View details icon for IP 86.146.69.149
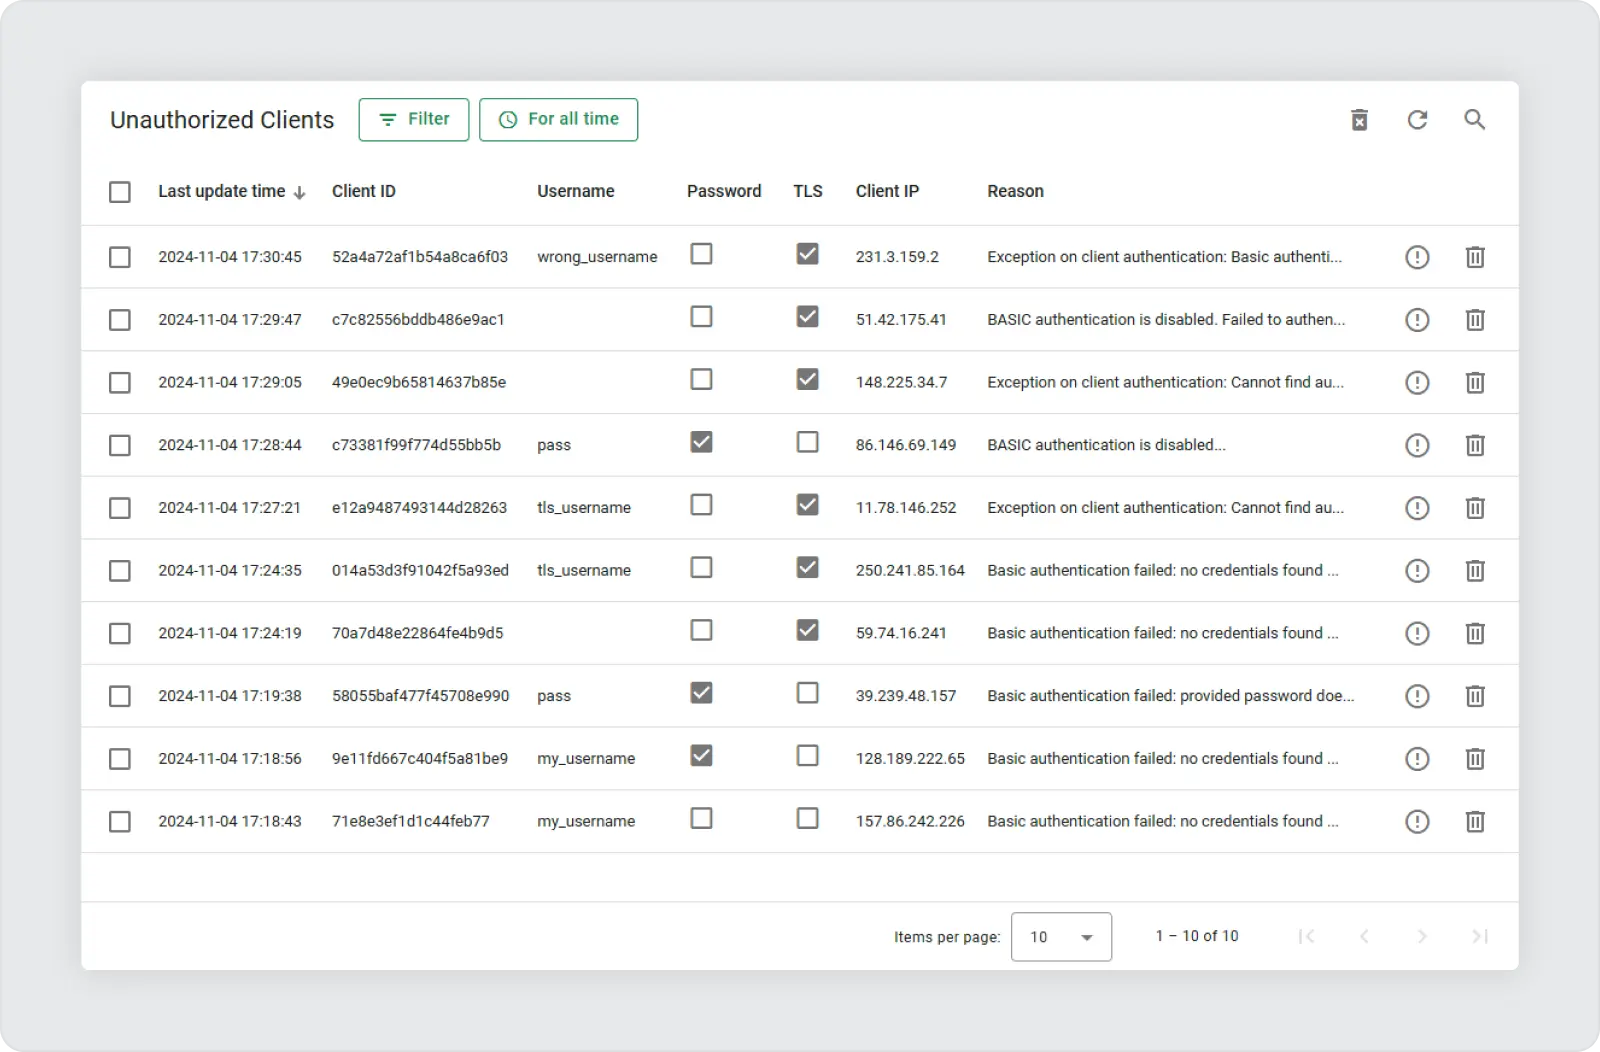Viewport: 1600px width, 1052px height. pyautogui.click(x=1417, y=445)
